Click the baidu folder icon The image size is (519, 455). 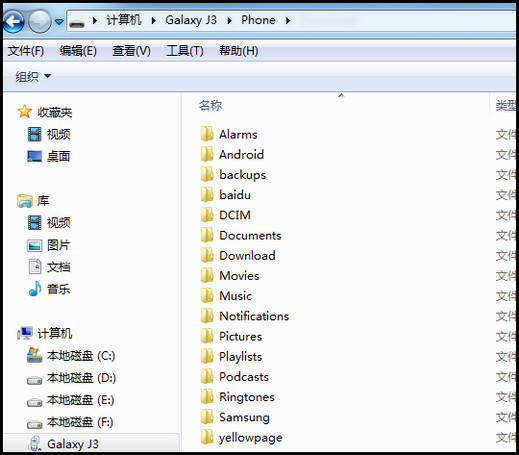[207, 195]
